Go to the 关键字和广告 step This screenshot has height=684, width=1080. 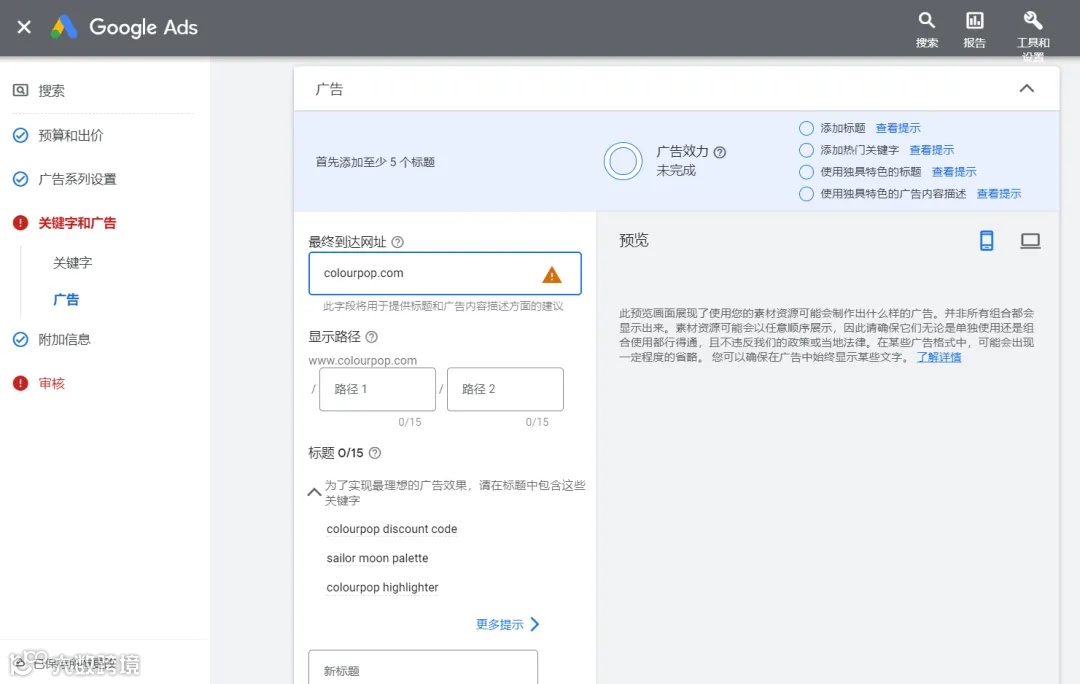click(77, 222)
